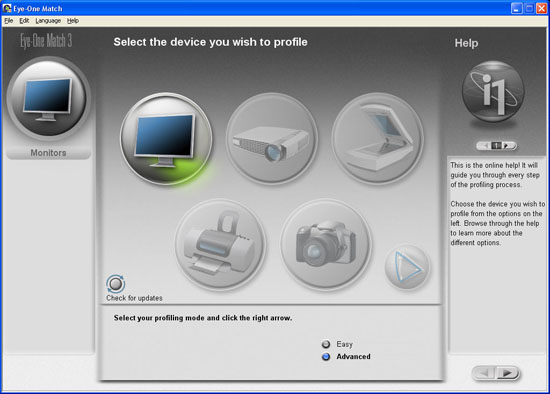
Task: Pick the flatbed scanner device icon
Action: [377, 139]
